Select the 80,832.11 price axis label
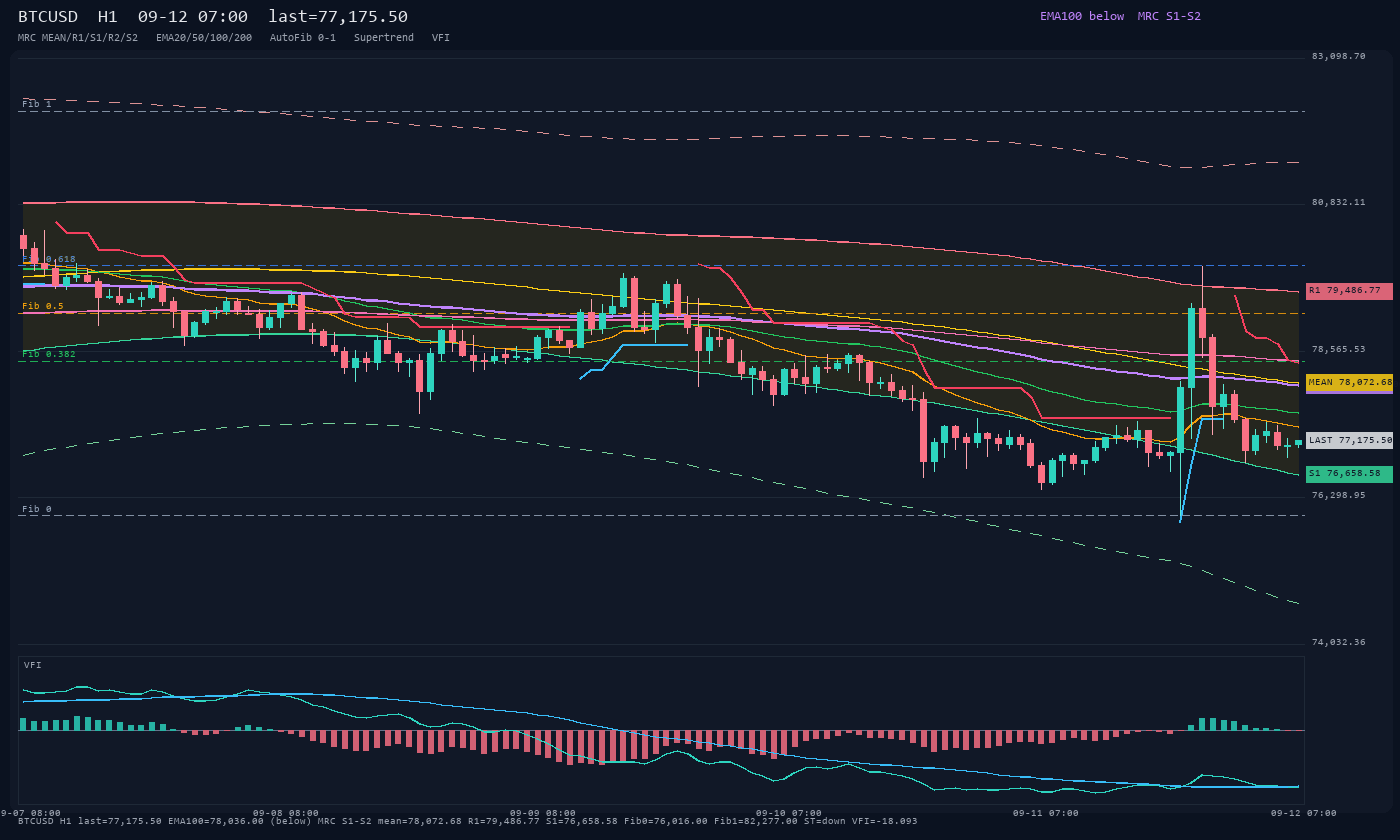This screenshot has width=1400, height=840. click(1338, 202)
